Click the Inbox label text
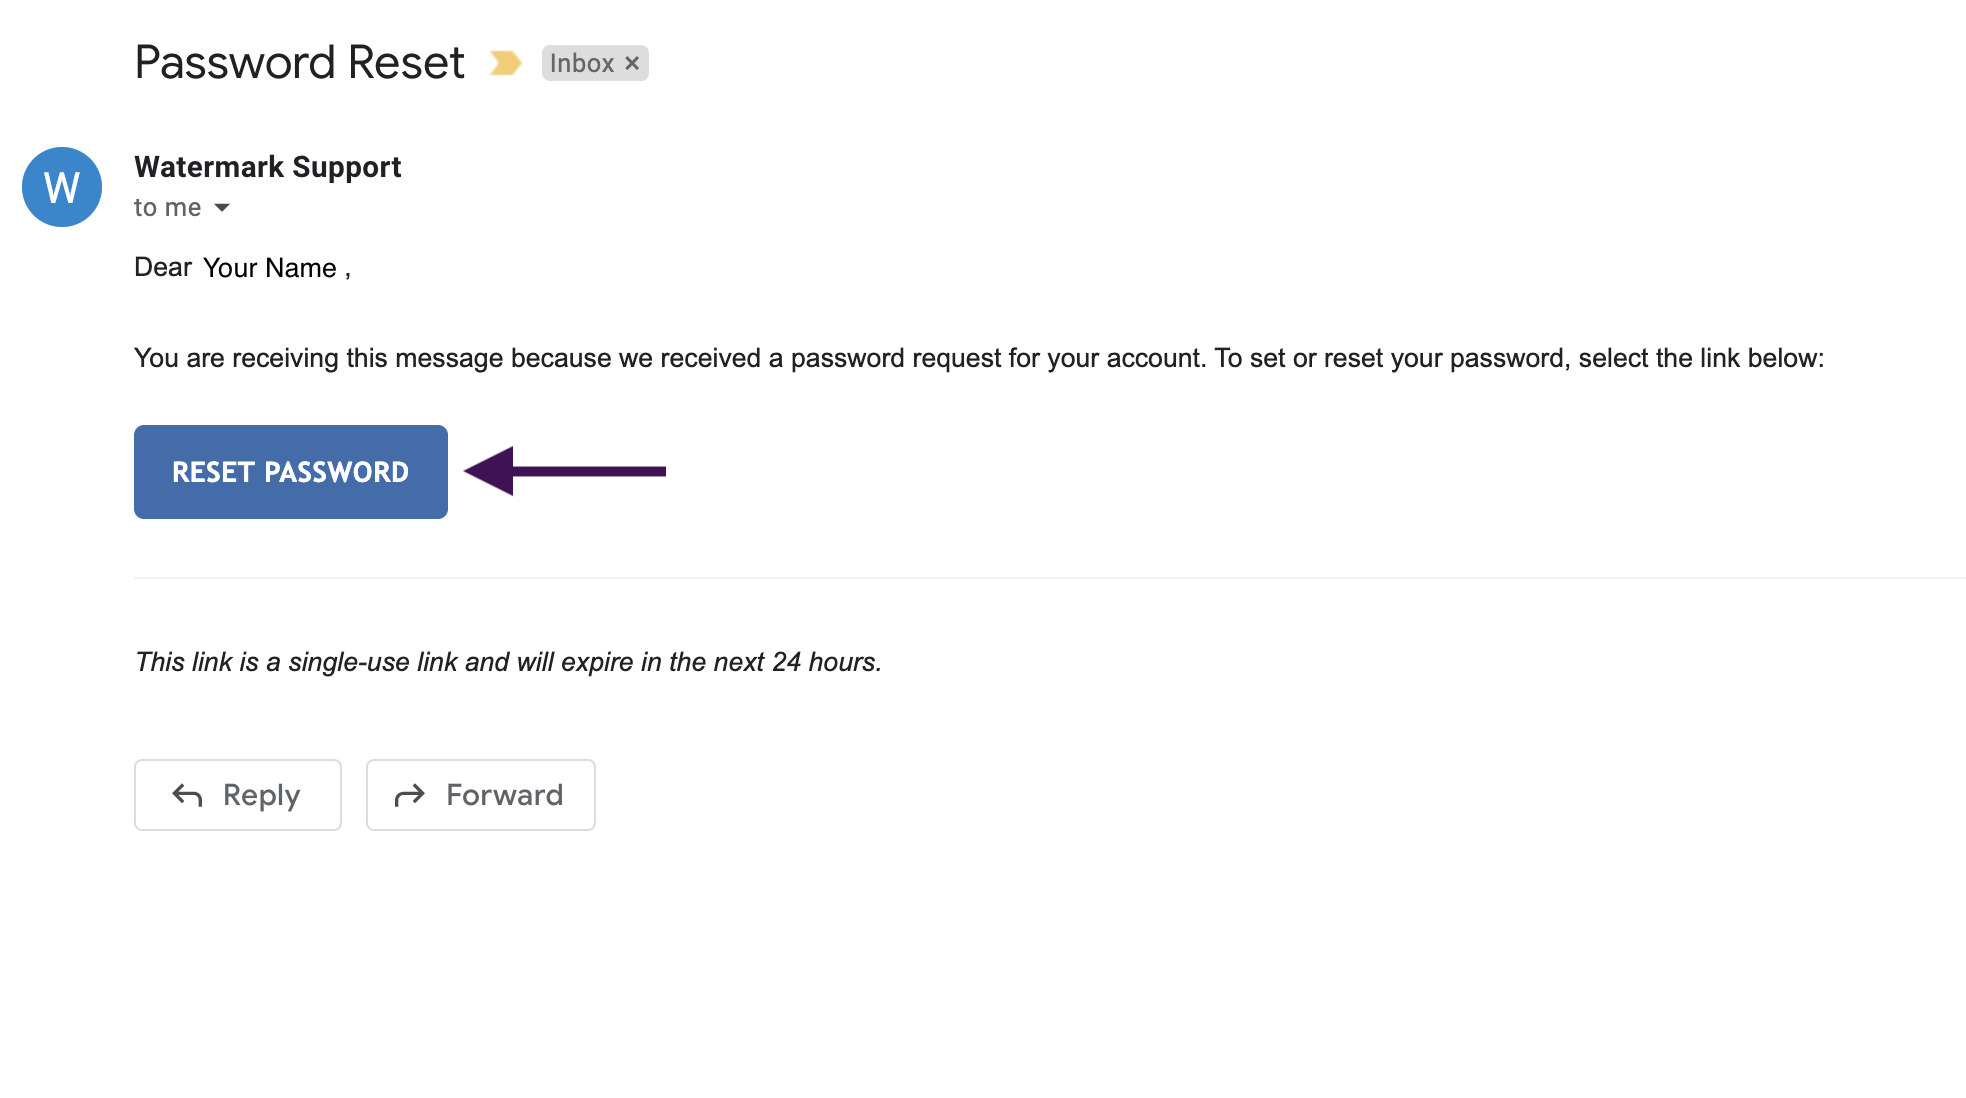 point(581,63)
